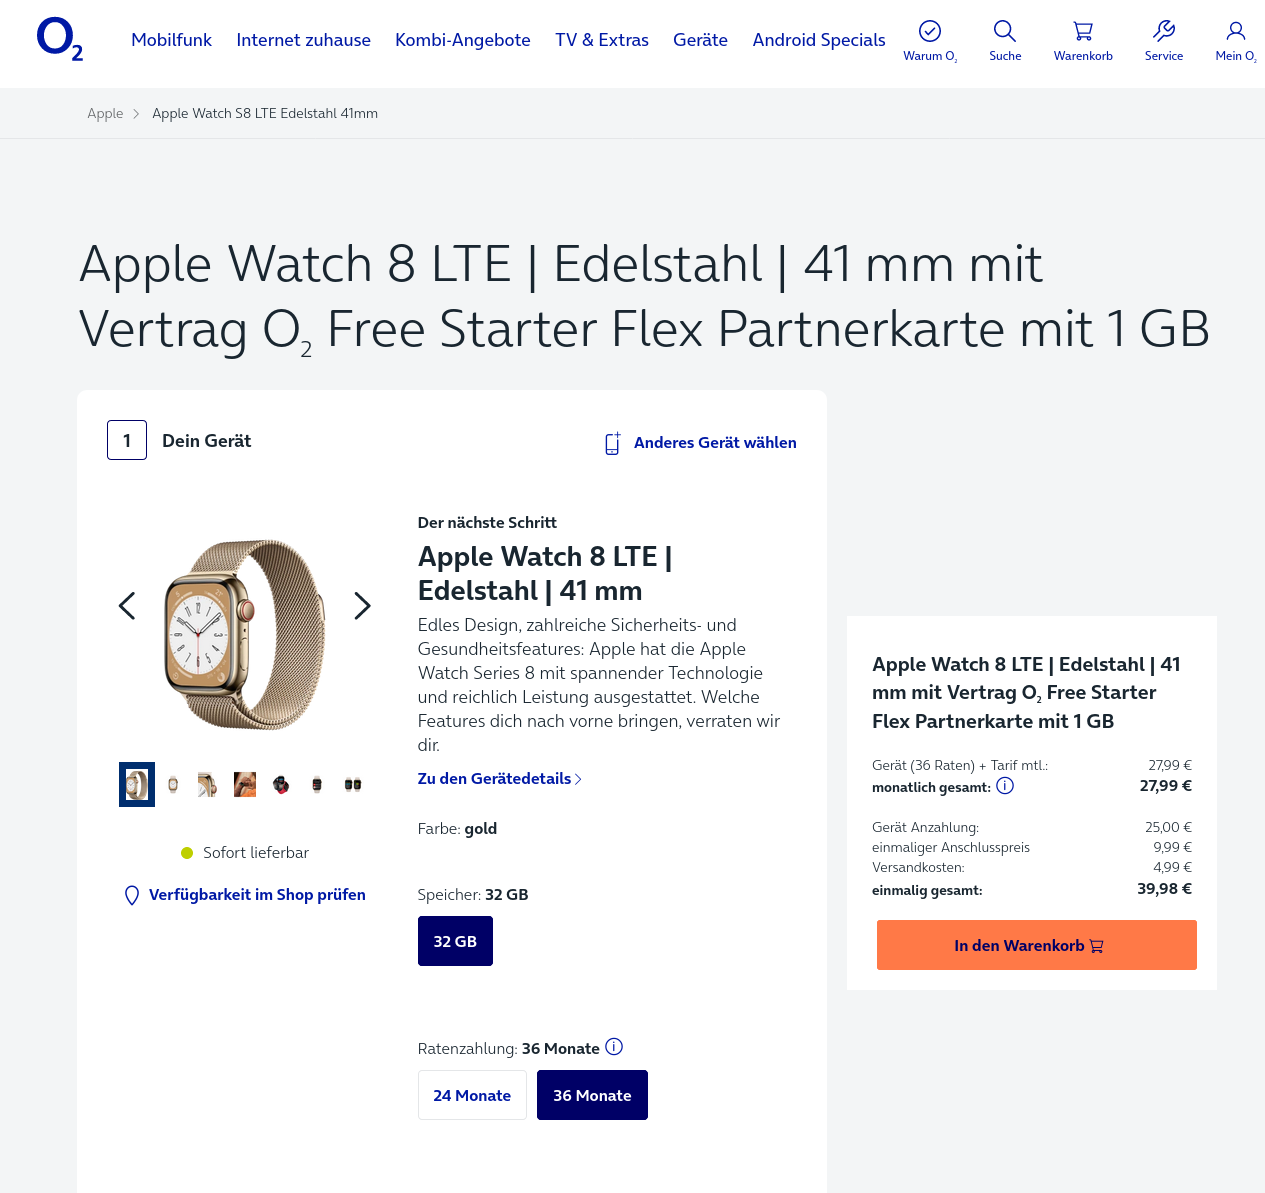Show the next watch image
The image size is (1265, 1193).
pyautogui.click(x=363, y=606)
